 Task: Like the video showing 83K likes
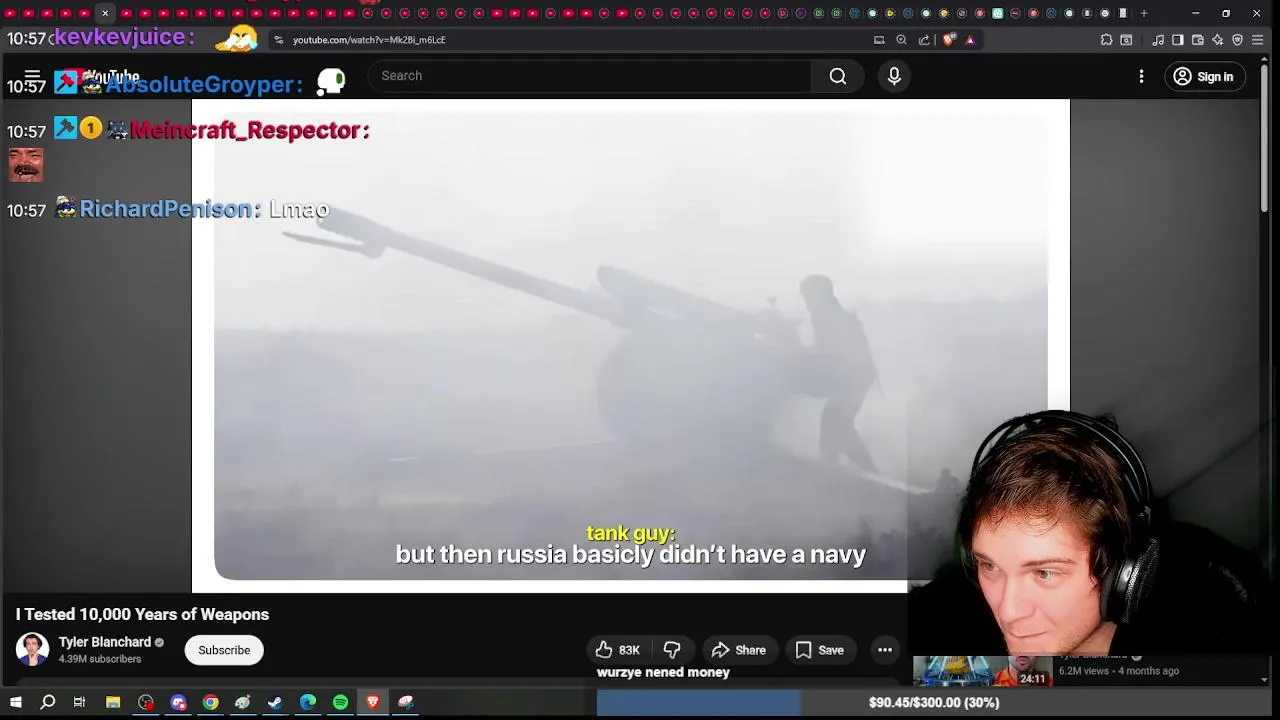[617, 650]
